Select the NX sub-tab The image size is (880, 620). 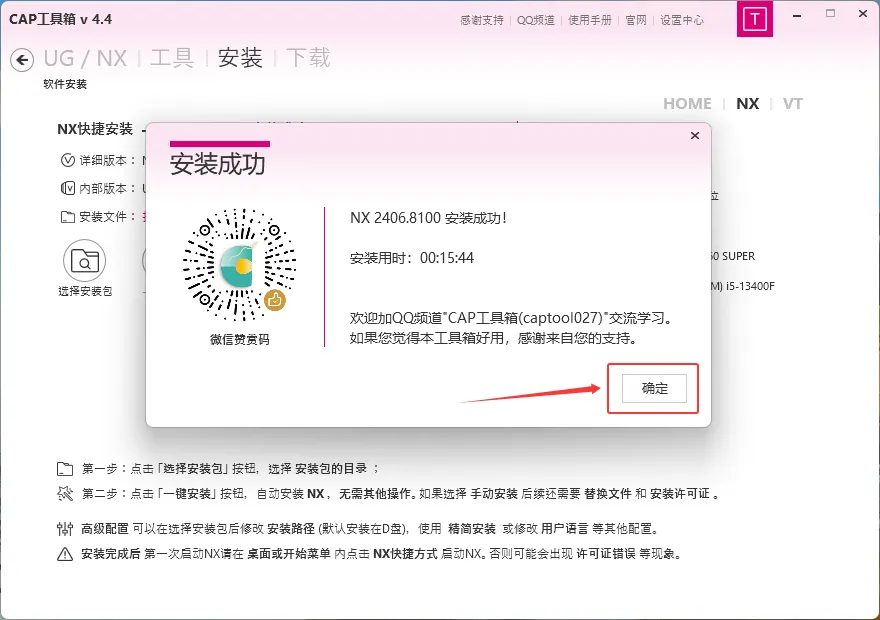(x=748, y=104)
